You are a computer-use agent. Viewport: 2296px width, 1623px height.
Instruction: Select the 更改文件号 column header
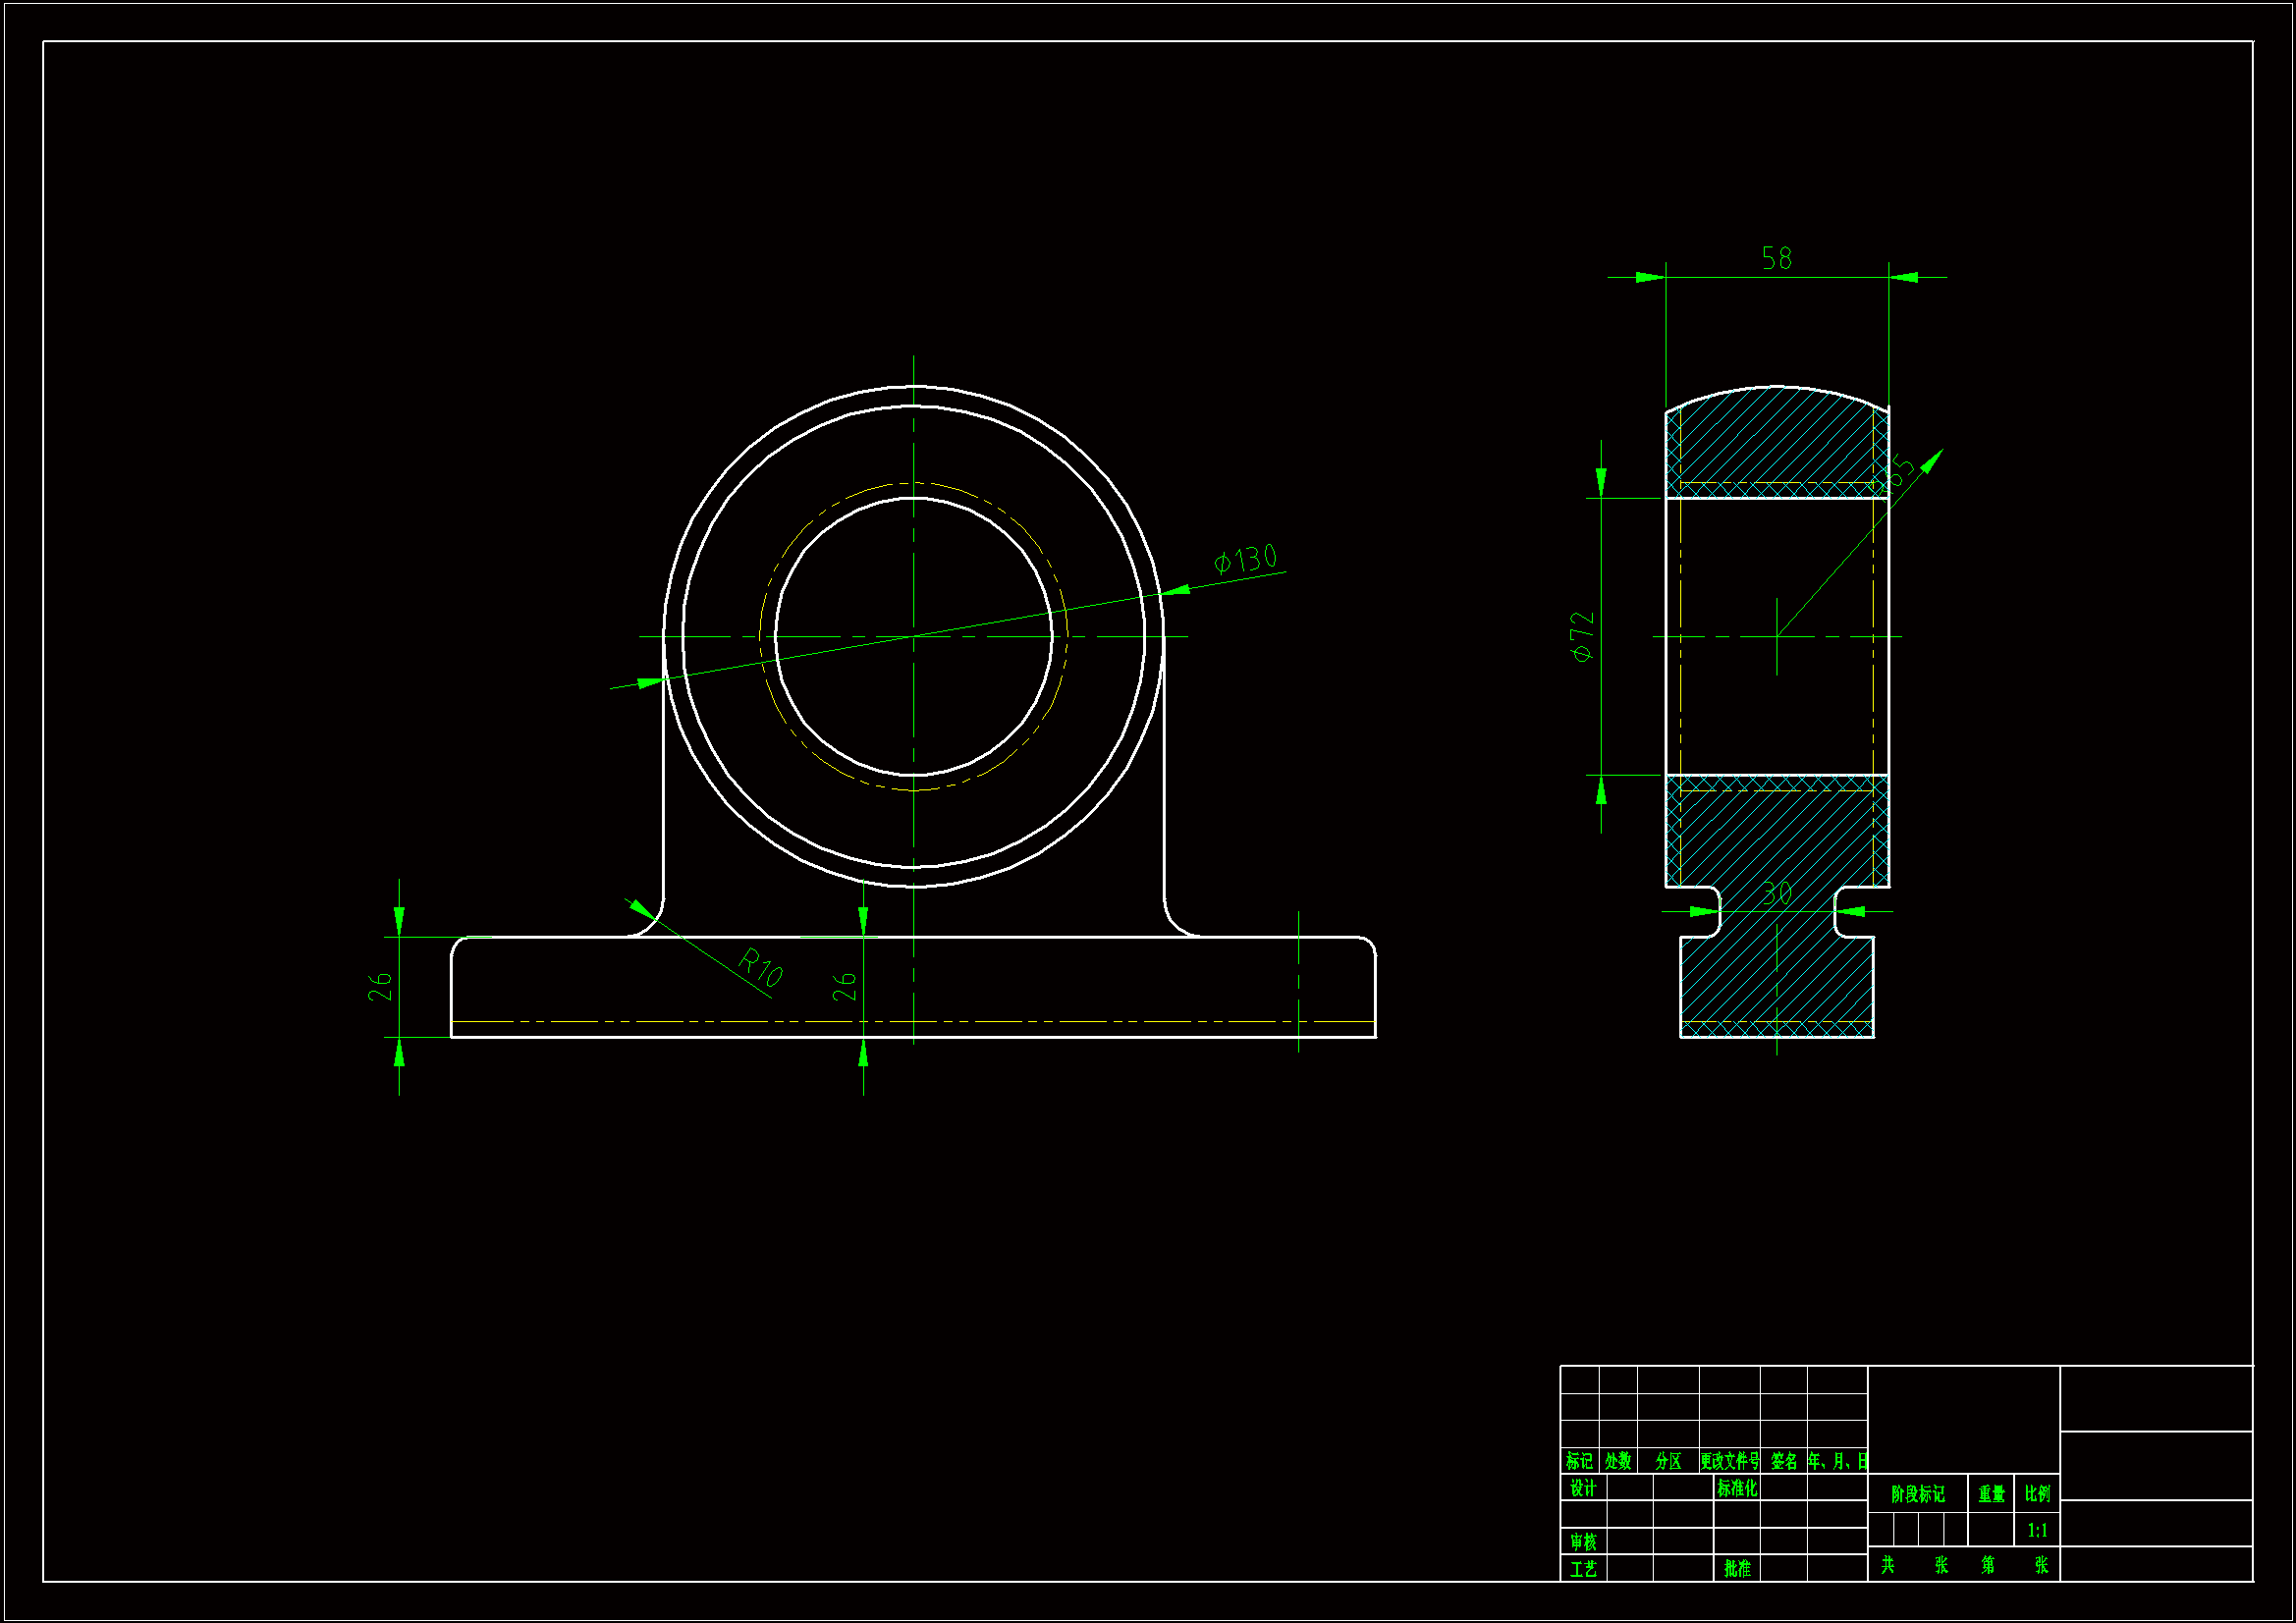[1729, 1461]
